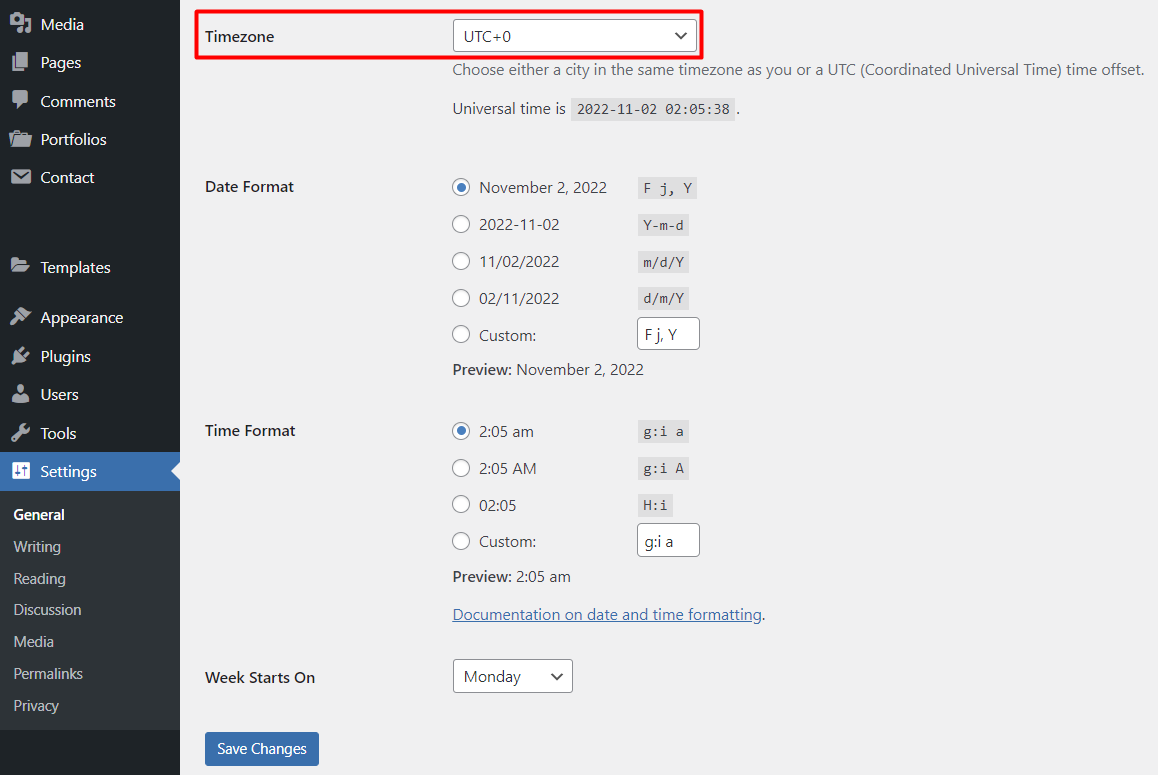Choose the 2:05 AM time format
Image resolution: width=1158 pixels, height=775 pixels.
(461, 468)
